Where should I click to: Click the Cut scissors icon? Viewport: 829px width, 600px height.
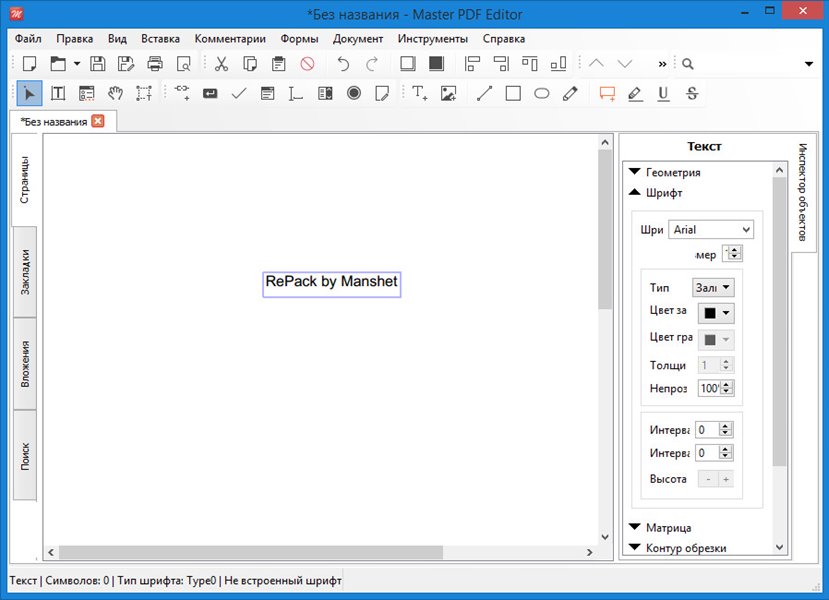(222, 64)
